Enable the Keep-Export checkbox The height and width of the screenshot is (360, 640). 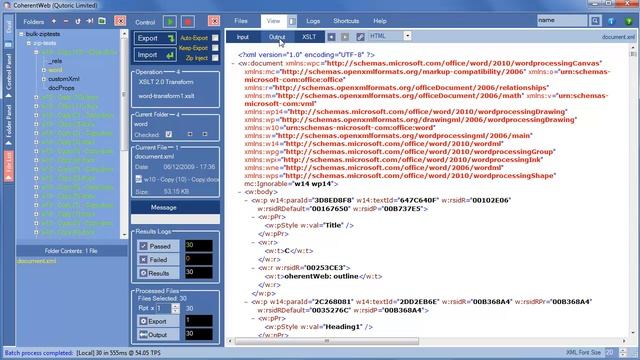point(215,48)
